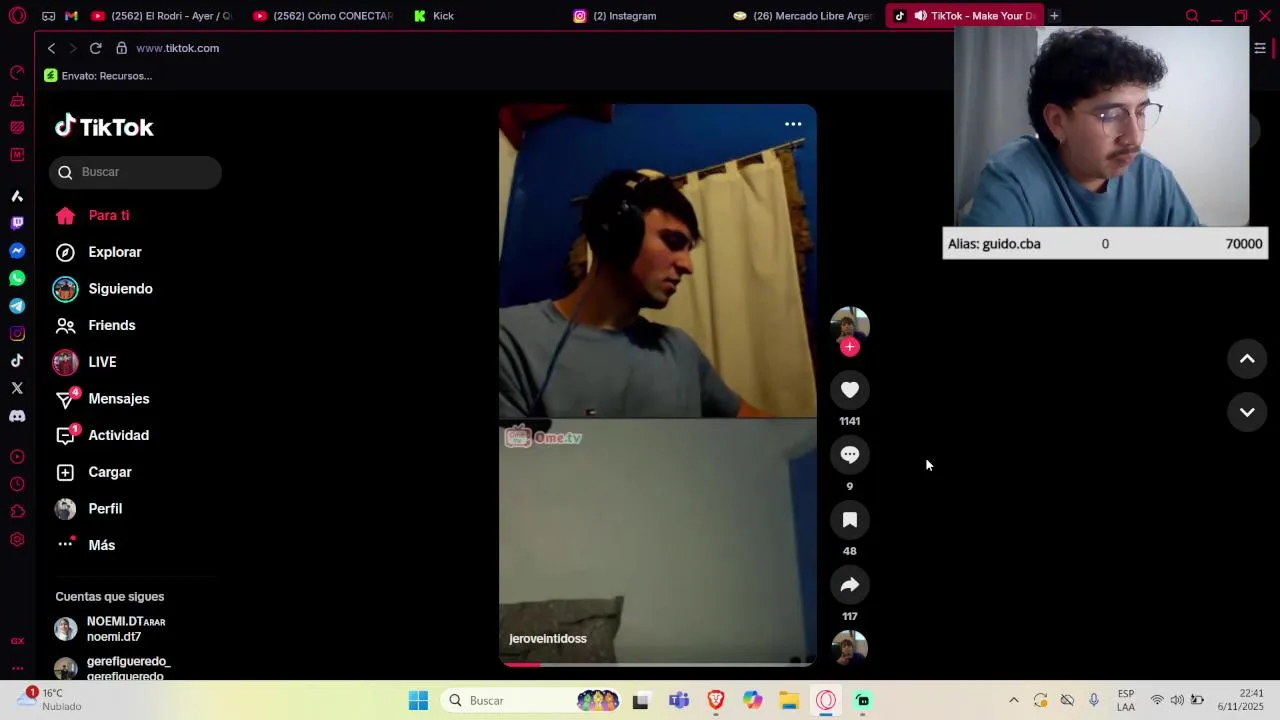Switch to the El Rodri YouTube tab
The image size is (1280, 720).
tap(163, 16)
